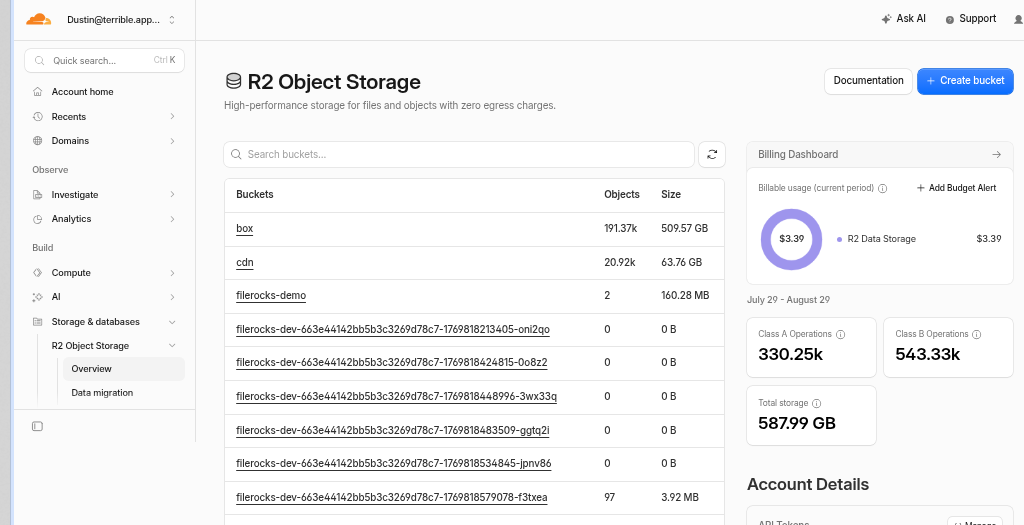Screen dimensions: 1024x525
Task: Open the Documentation button
Action: click(868, 81)
